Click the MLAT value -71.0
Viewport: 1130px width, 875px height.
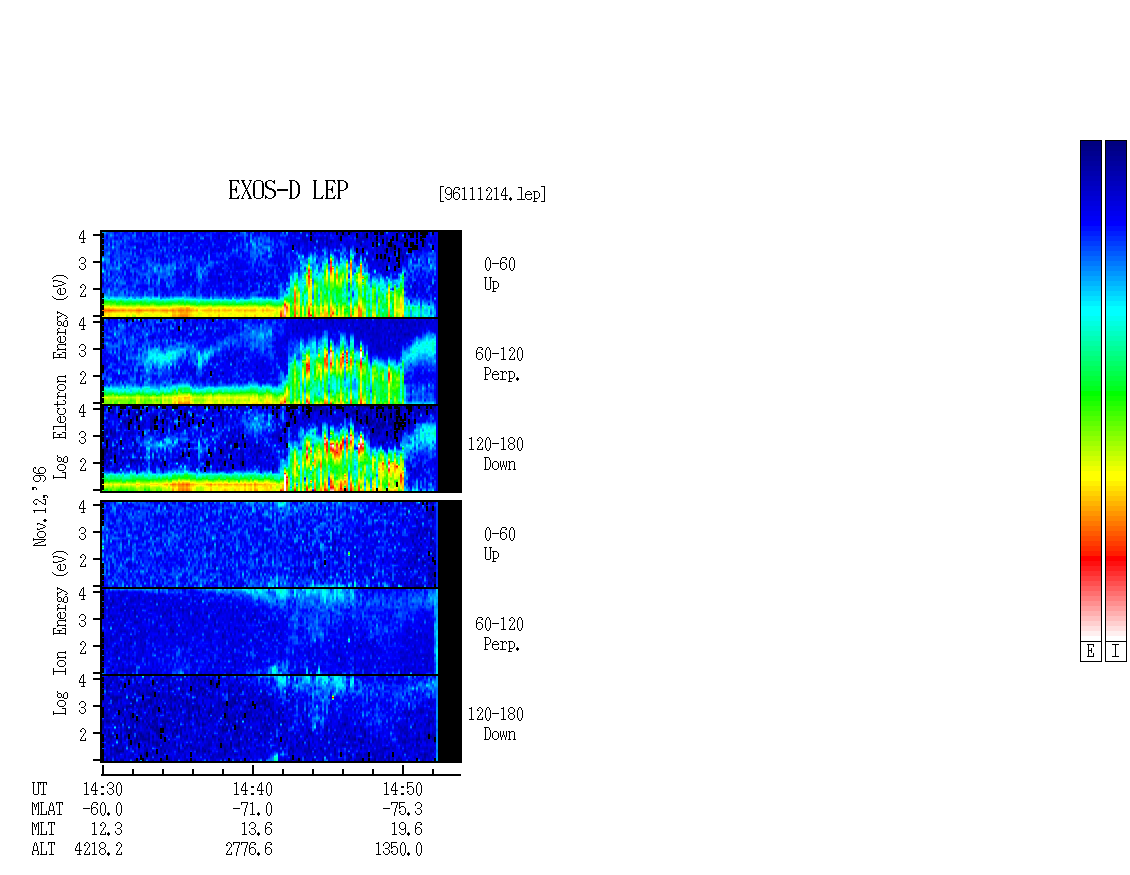pyautogui.click(x=252, y=809)
